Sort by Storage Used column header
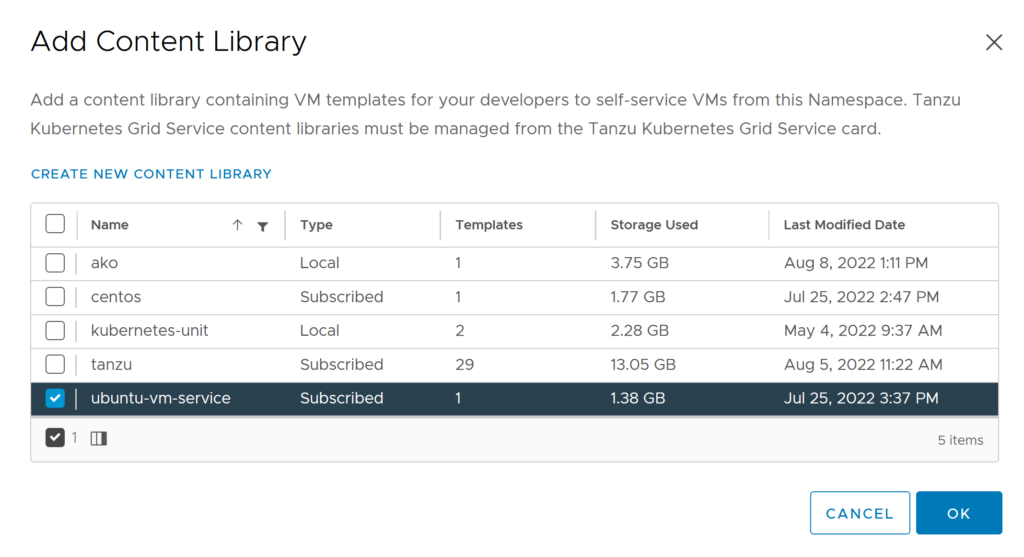The image size is (1024, 557). 654,225
